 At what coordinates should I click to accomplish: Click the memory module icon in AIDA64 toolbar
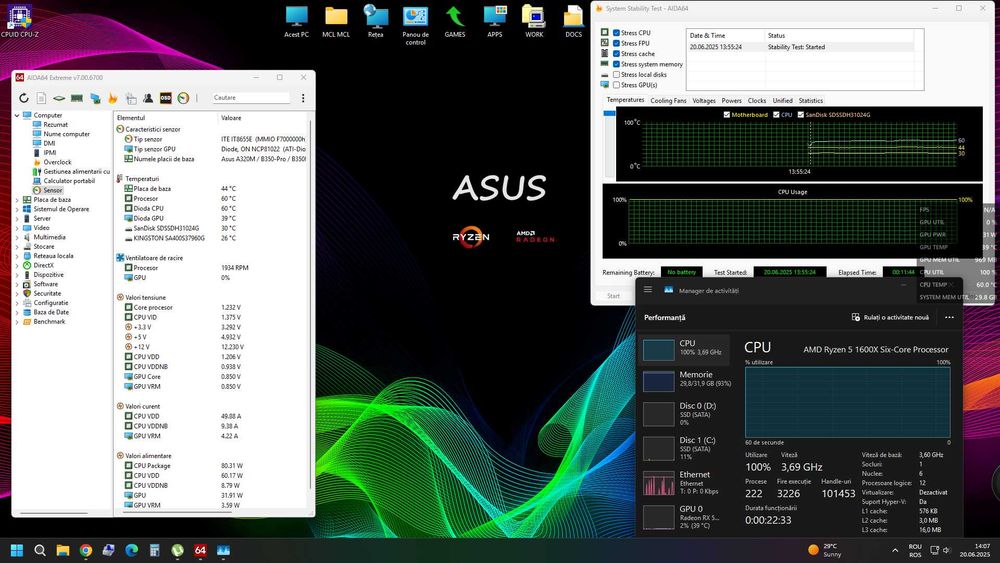click(77, 98)
